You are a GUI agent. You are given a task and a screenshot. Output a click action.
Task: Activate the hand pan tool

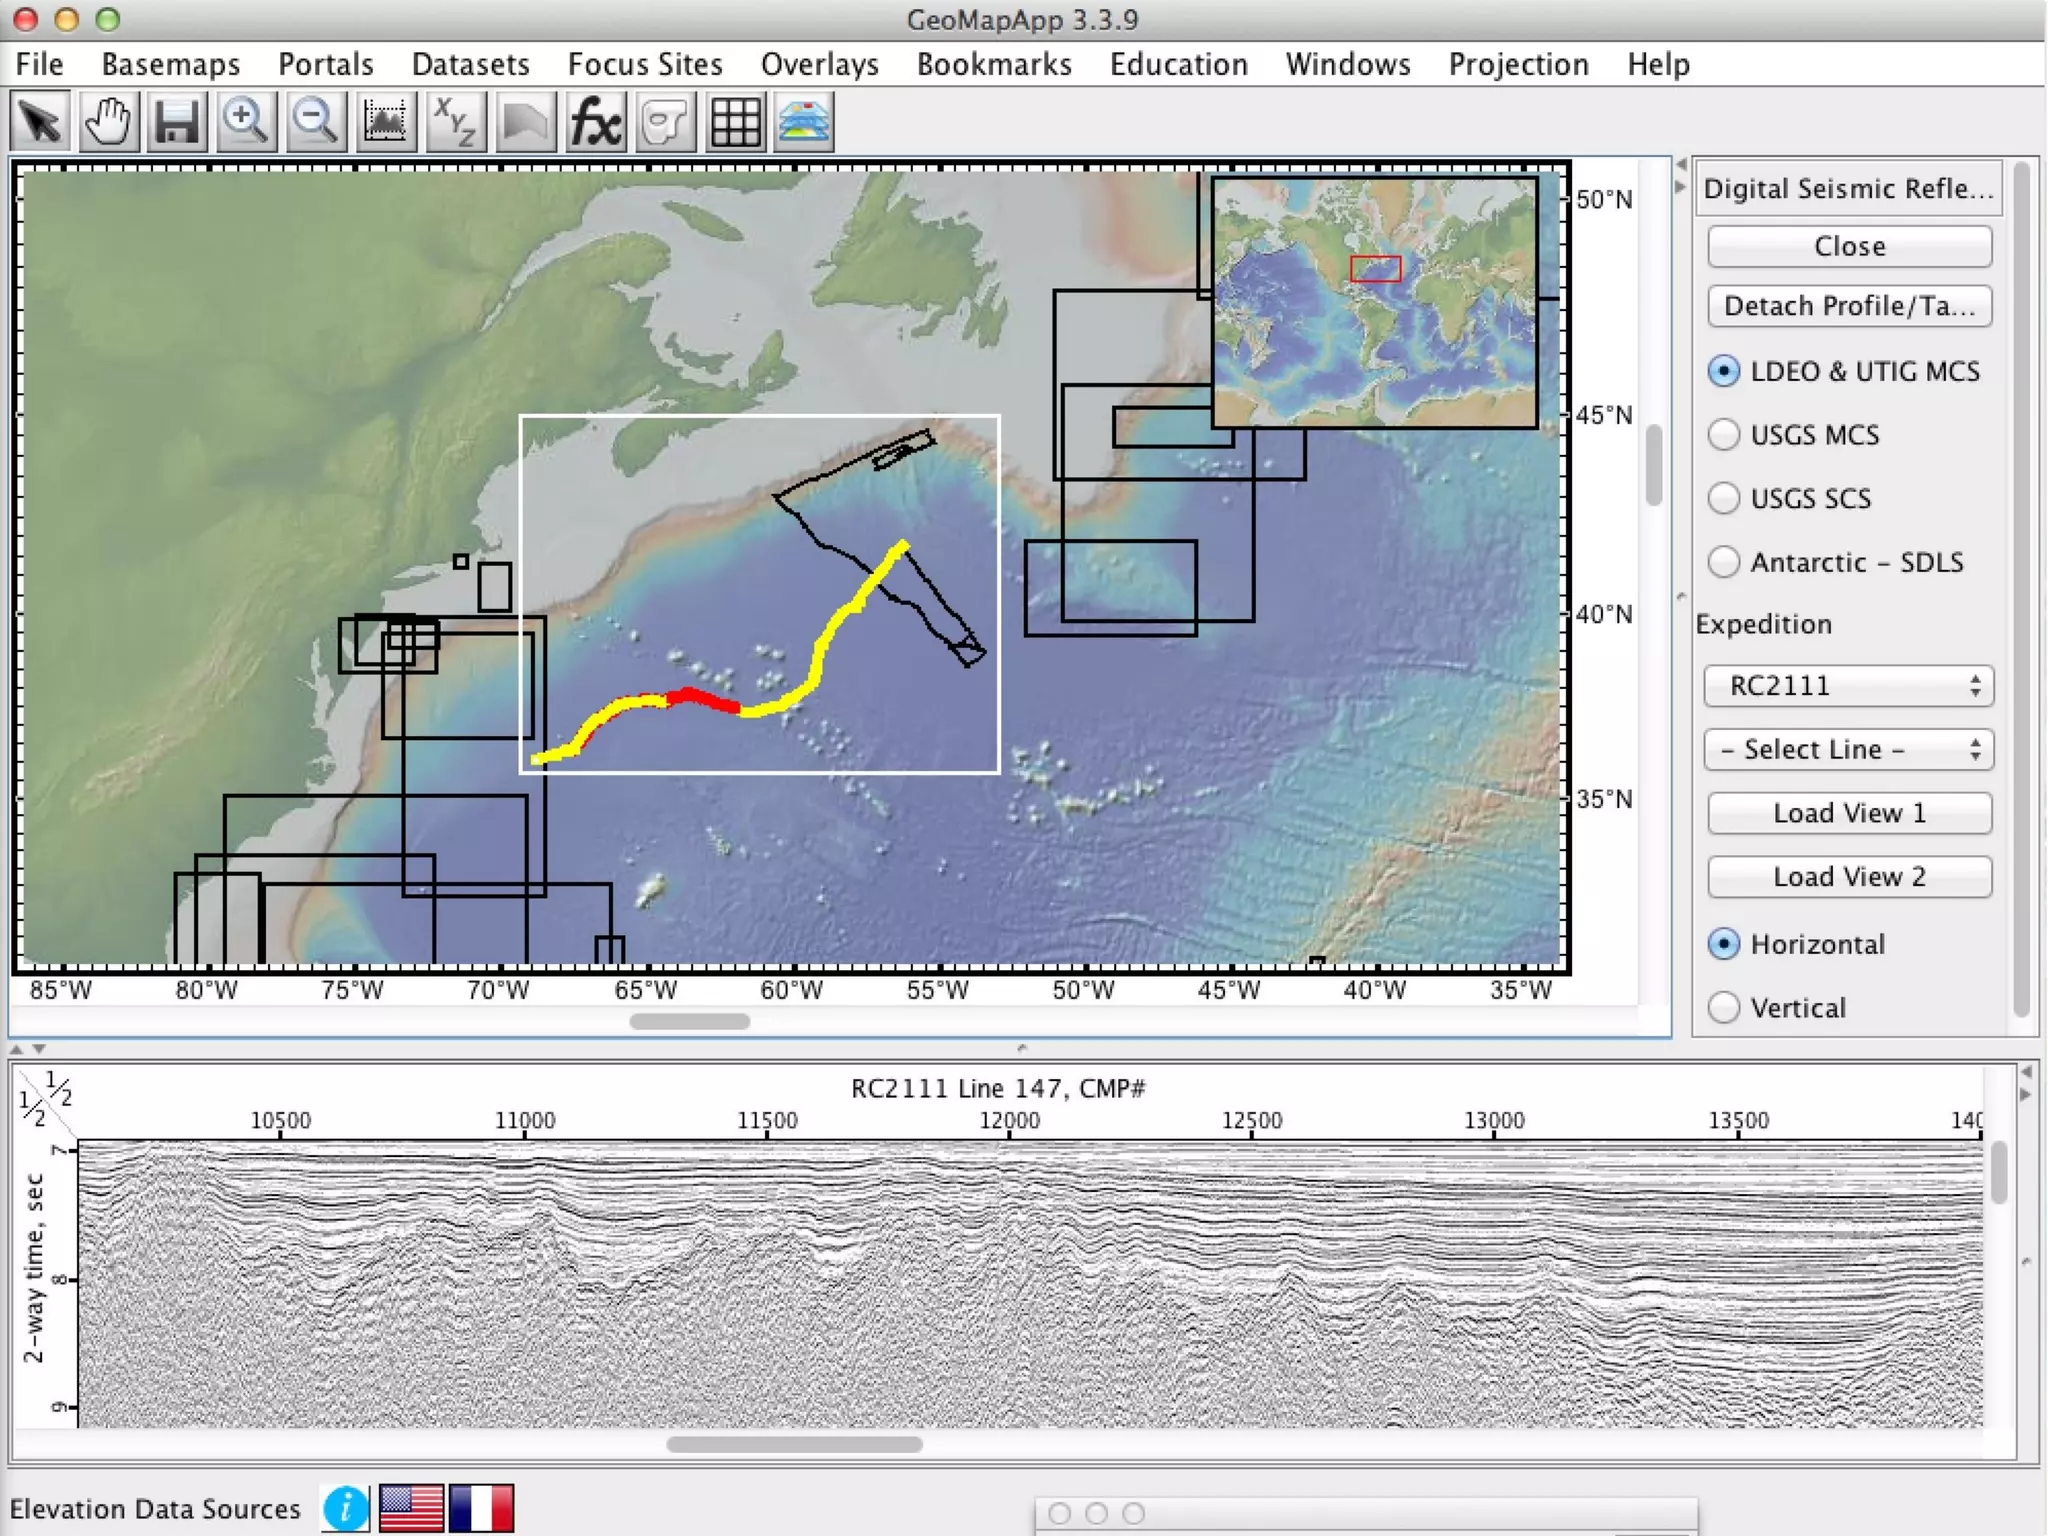[108, 123]
